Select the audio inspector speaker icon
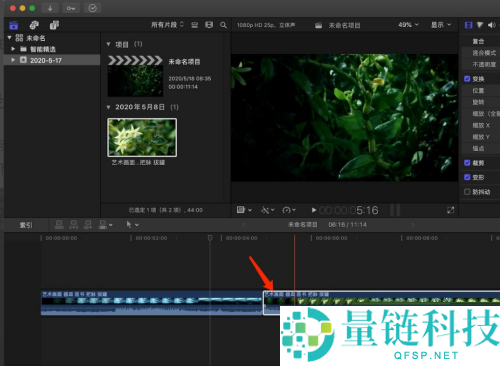This screenshot has width=500, height=366. pos(492,25)
